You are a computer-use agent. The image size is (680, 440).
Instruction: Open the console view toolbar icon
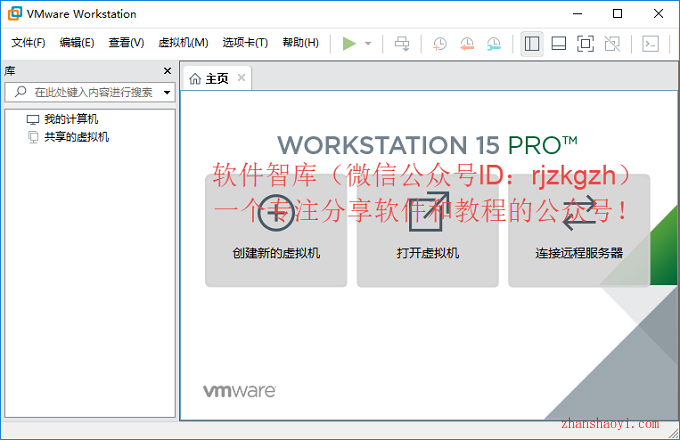pos(651,43)
